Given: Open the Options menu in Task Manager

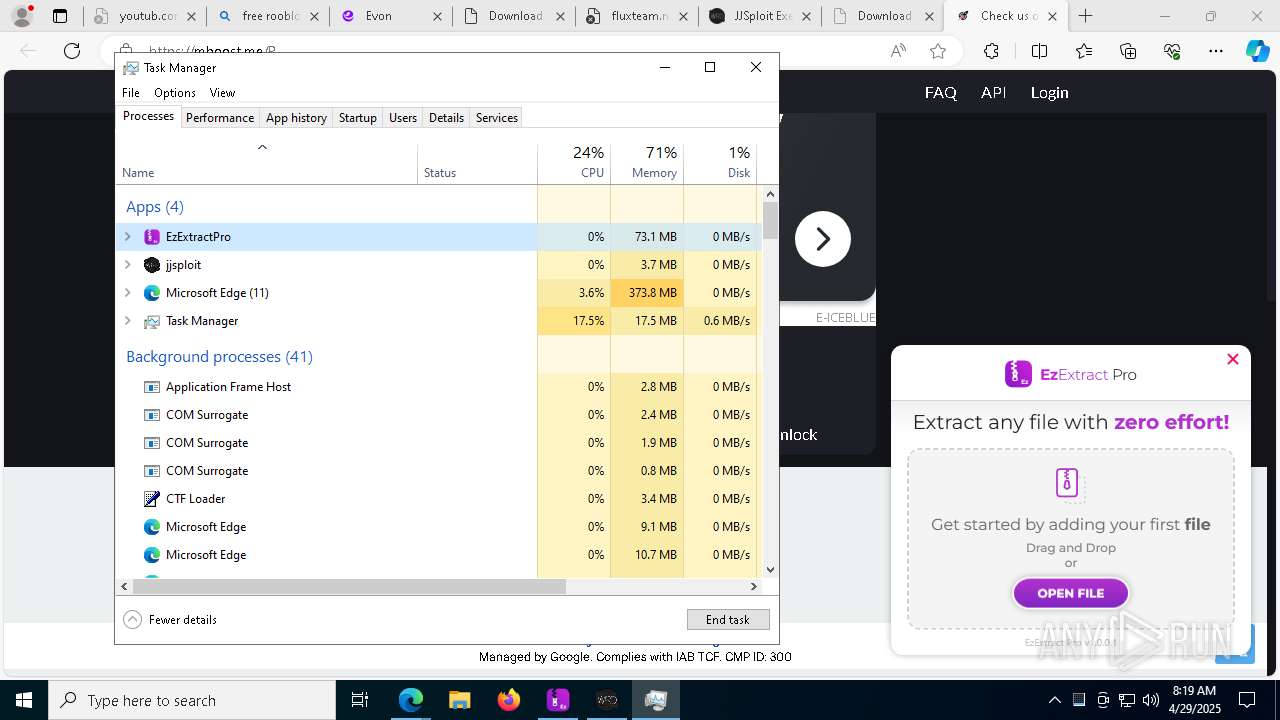Looking at the screenshot, I should pyautogui.click(x=175, y=93).
